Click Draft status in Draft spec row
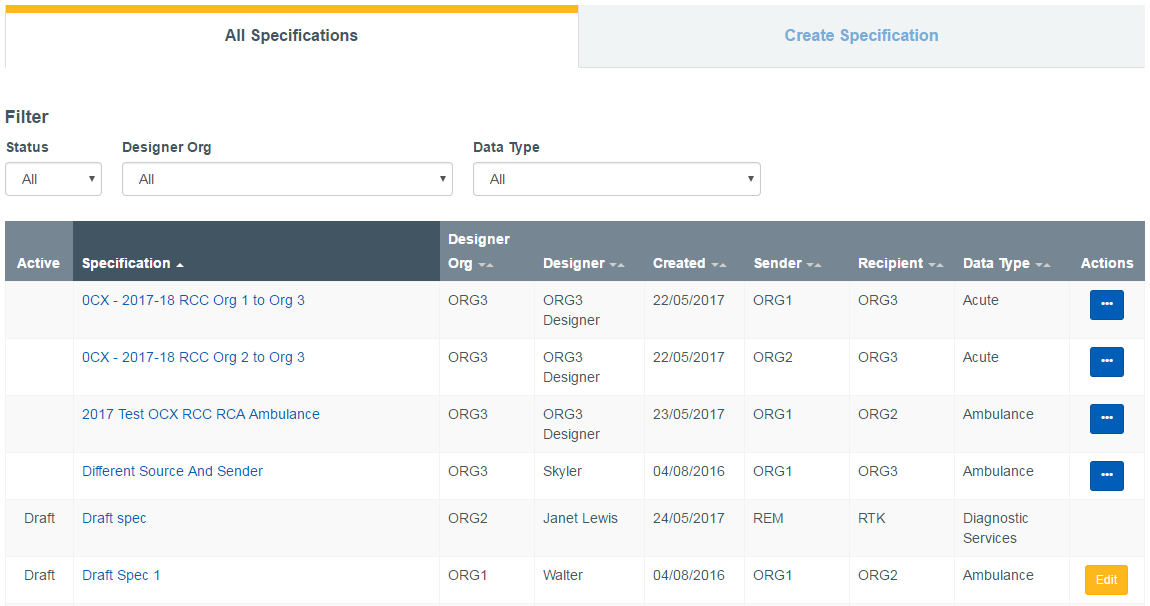The image size is (1150, 606). [39, 518]
